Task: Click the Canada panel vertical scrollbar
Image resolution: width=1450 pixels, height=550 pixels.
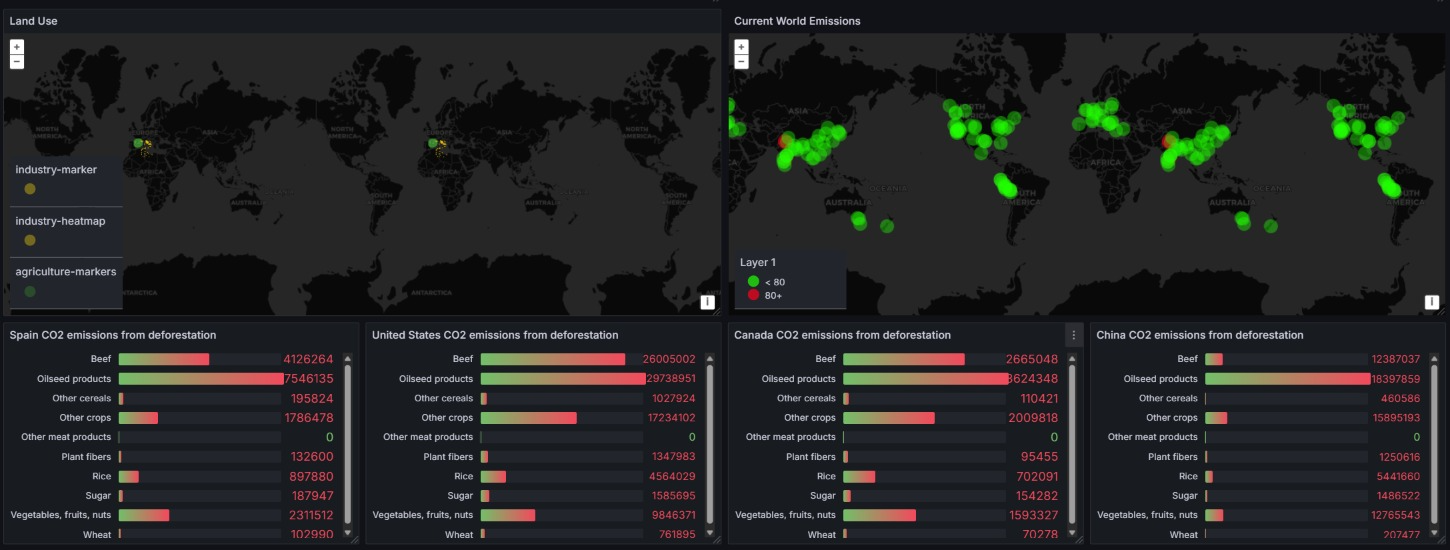Action: pyautogui.click(x=1072, y=440)
